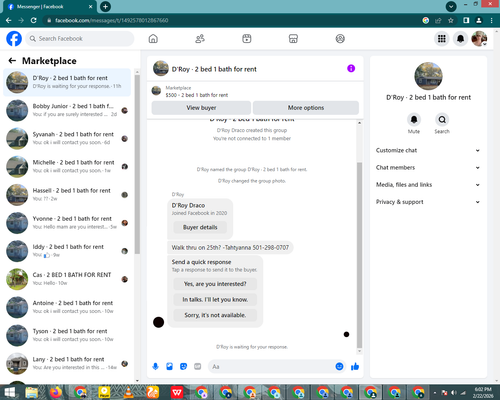Open the Home icon in top navigation
This screenshot has width=500, height=400.
point(153,39)
